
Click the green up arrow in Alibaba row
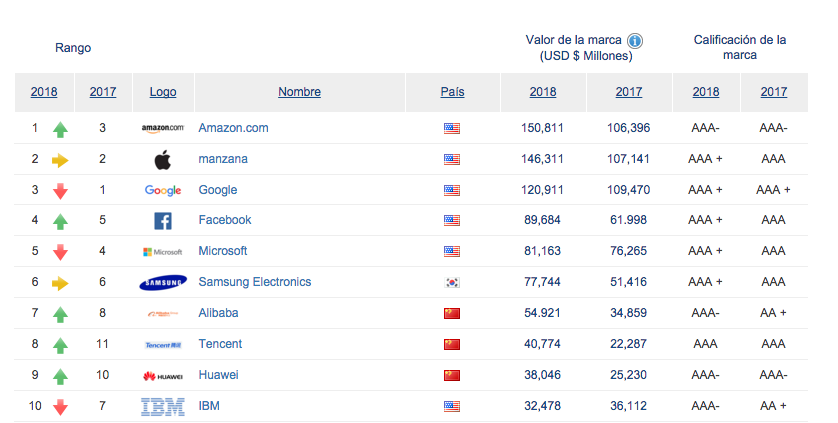pos(60,314)
